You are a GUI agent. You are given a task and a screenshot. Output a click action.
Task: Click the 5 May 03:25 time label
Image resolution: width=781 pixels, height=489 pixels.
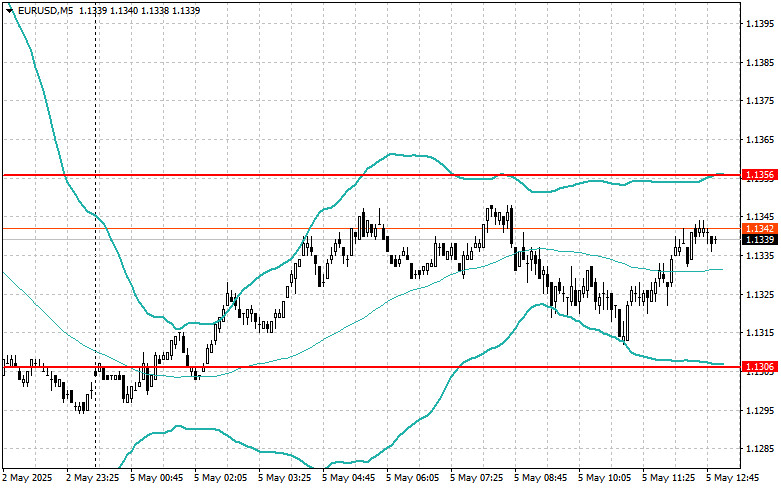285,478
